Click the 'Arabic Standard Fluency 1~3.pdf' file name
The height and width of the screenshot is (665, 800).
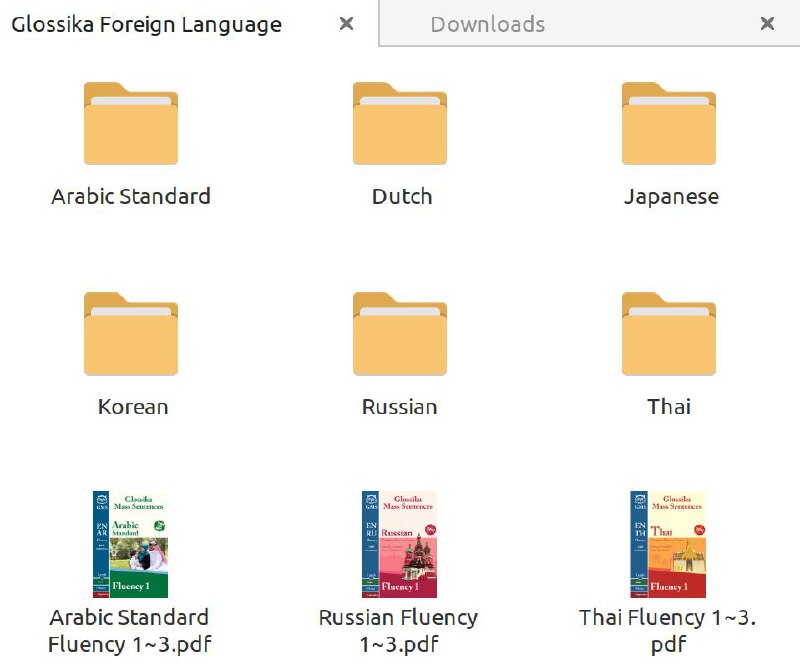(130, 631)
